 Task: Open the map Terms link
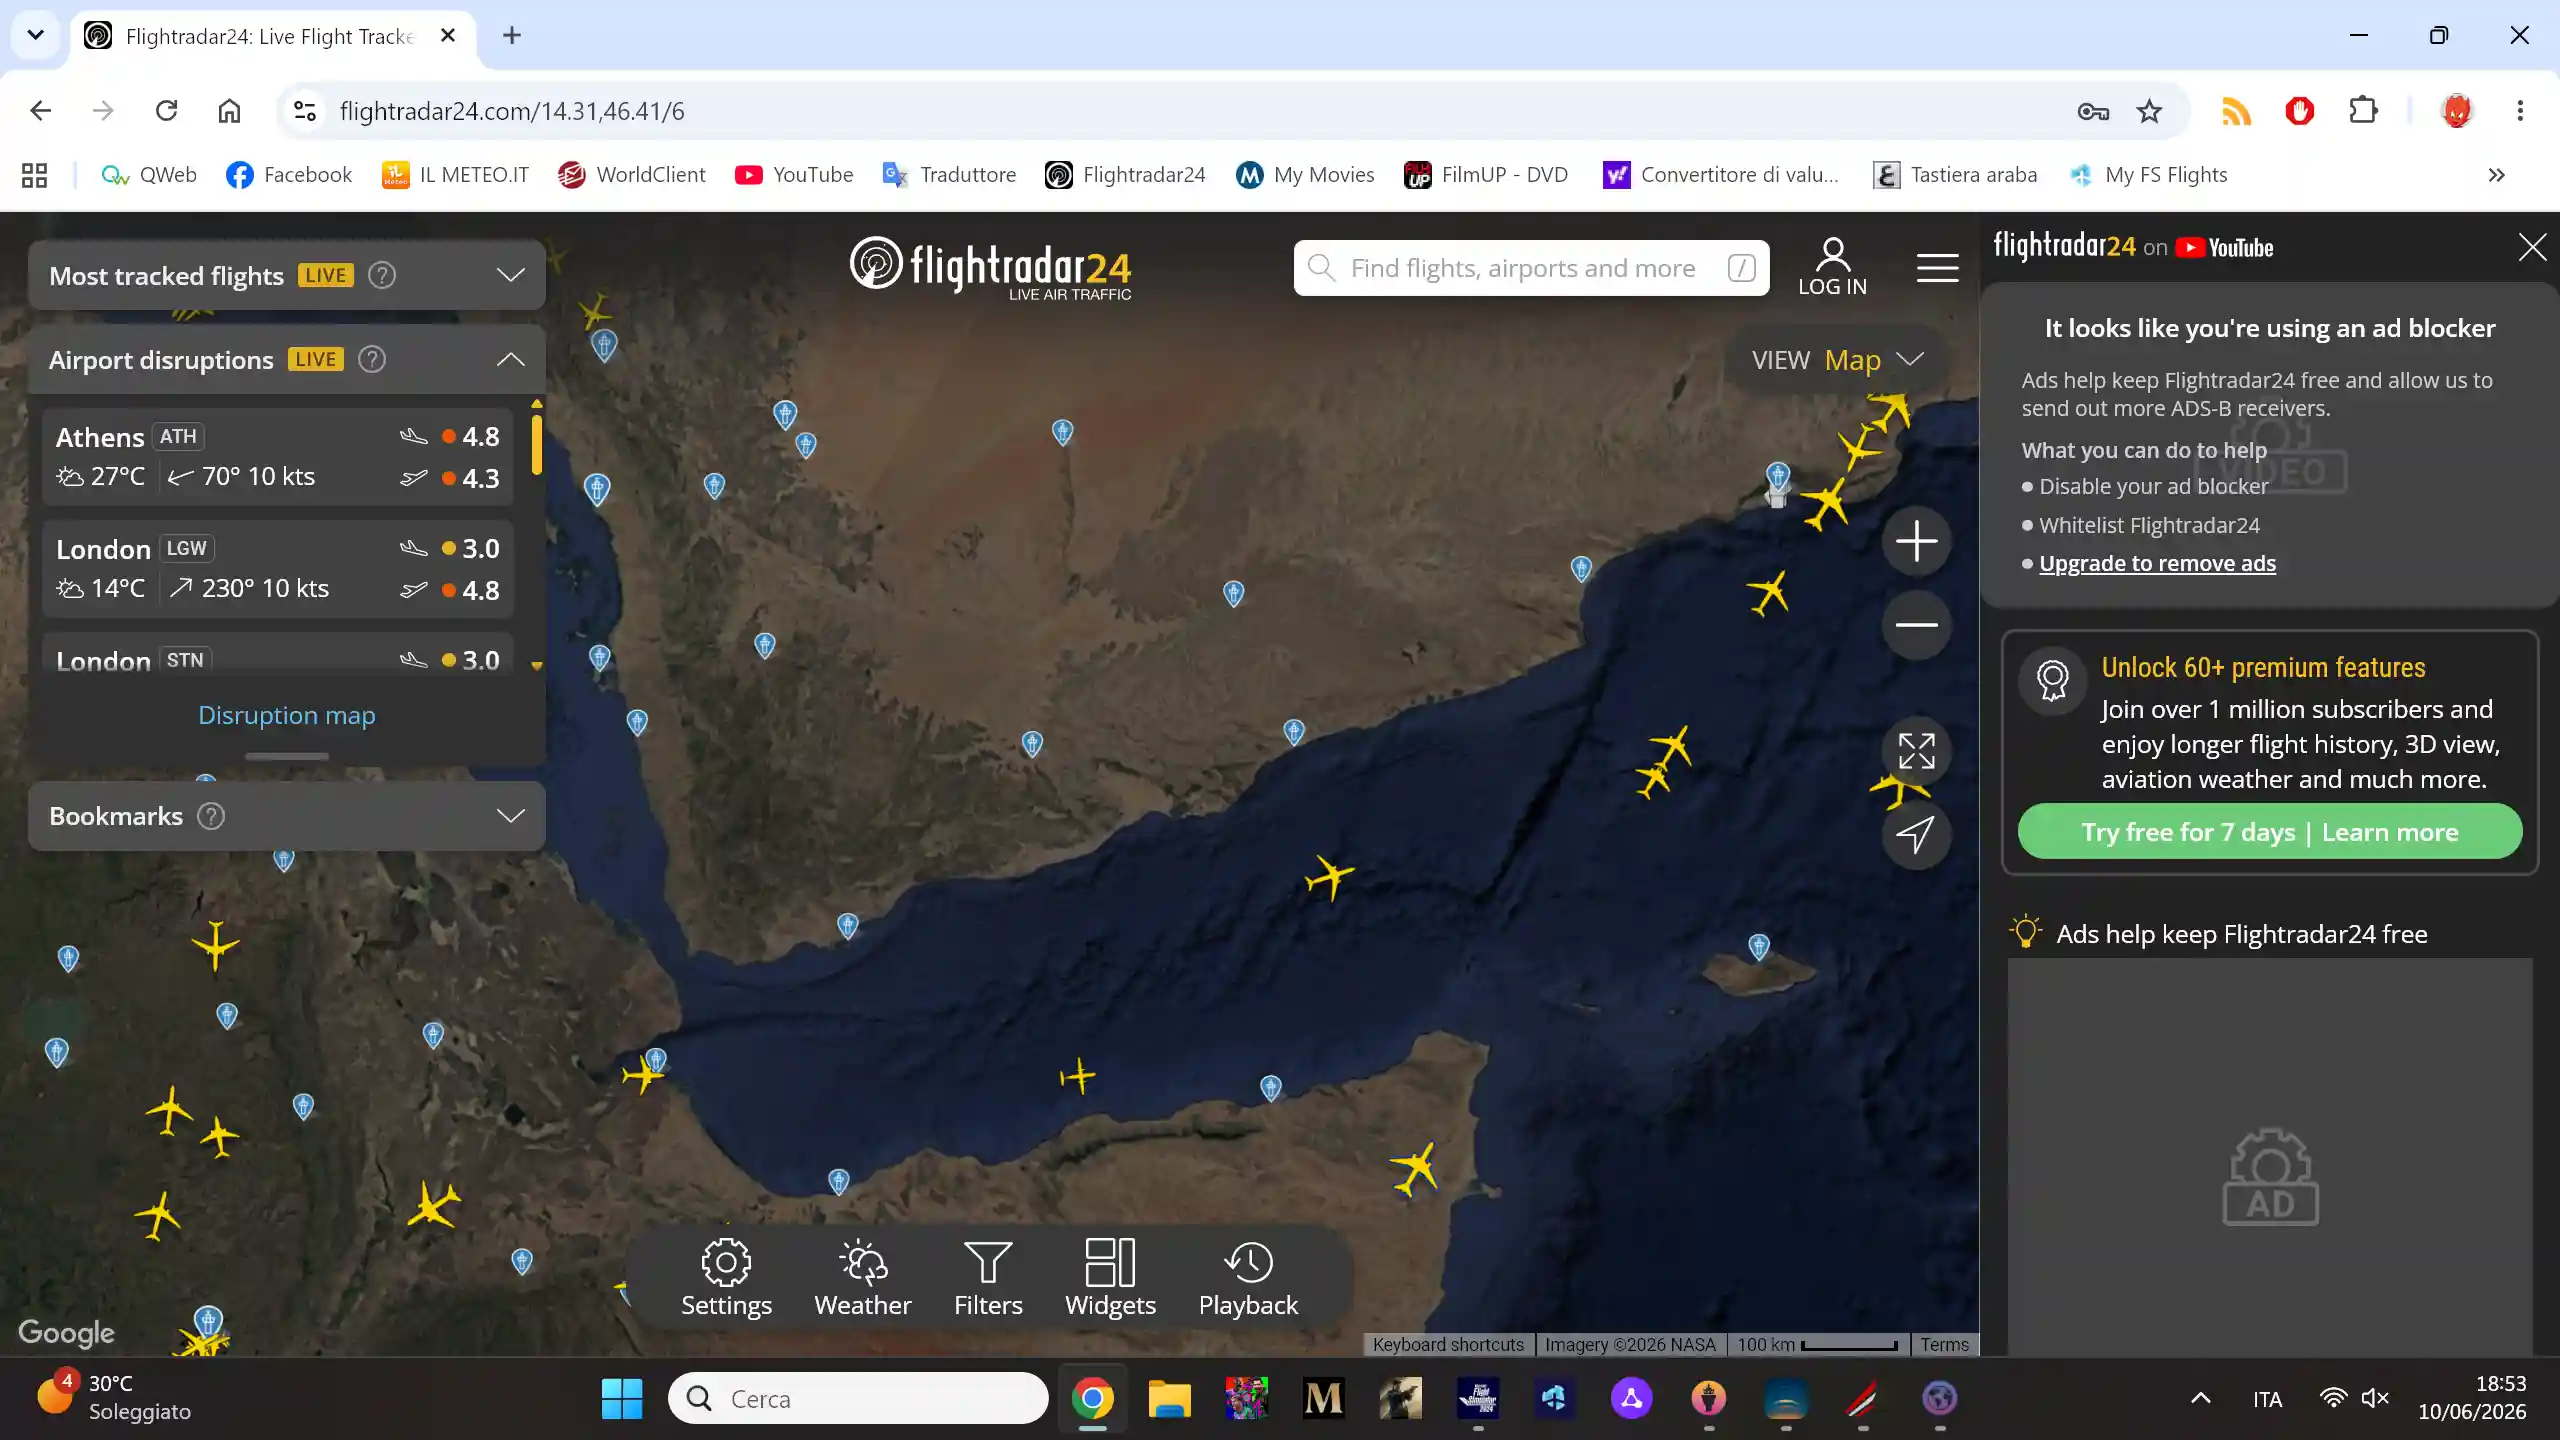coord(1943,1345)
